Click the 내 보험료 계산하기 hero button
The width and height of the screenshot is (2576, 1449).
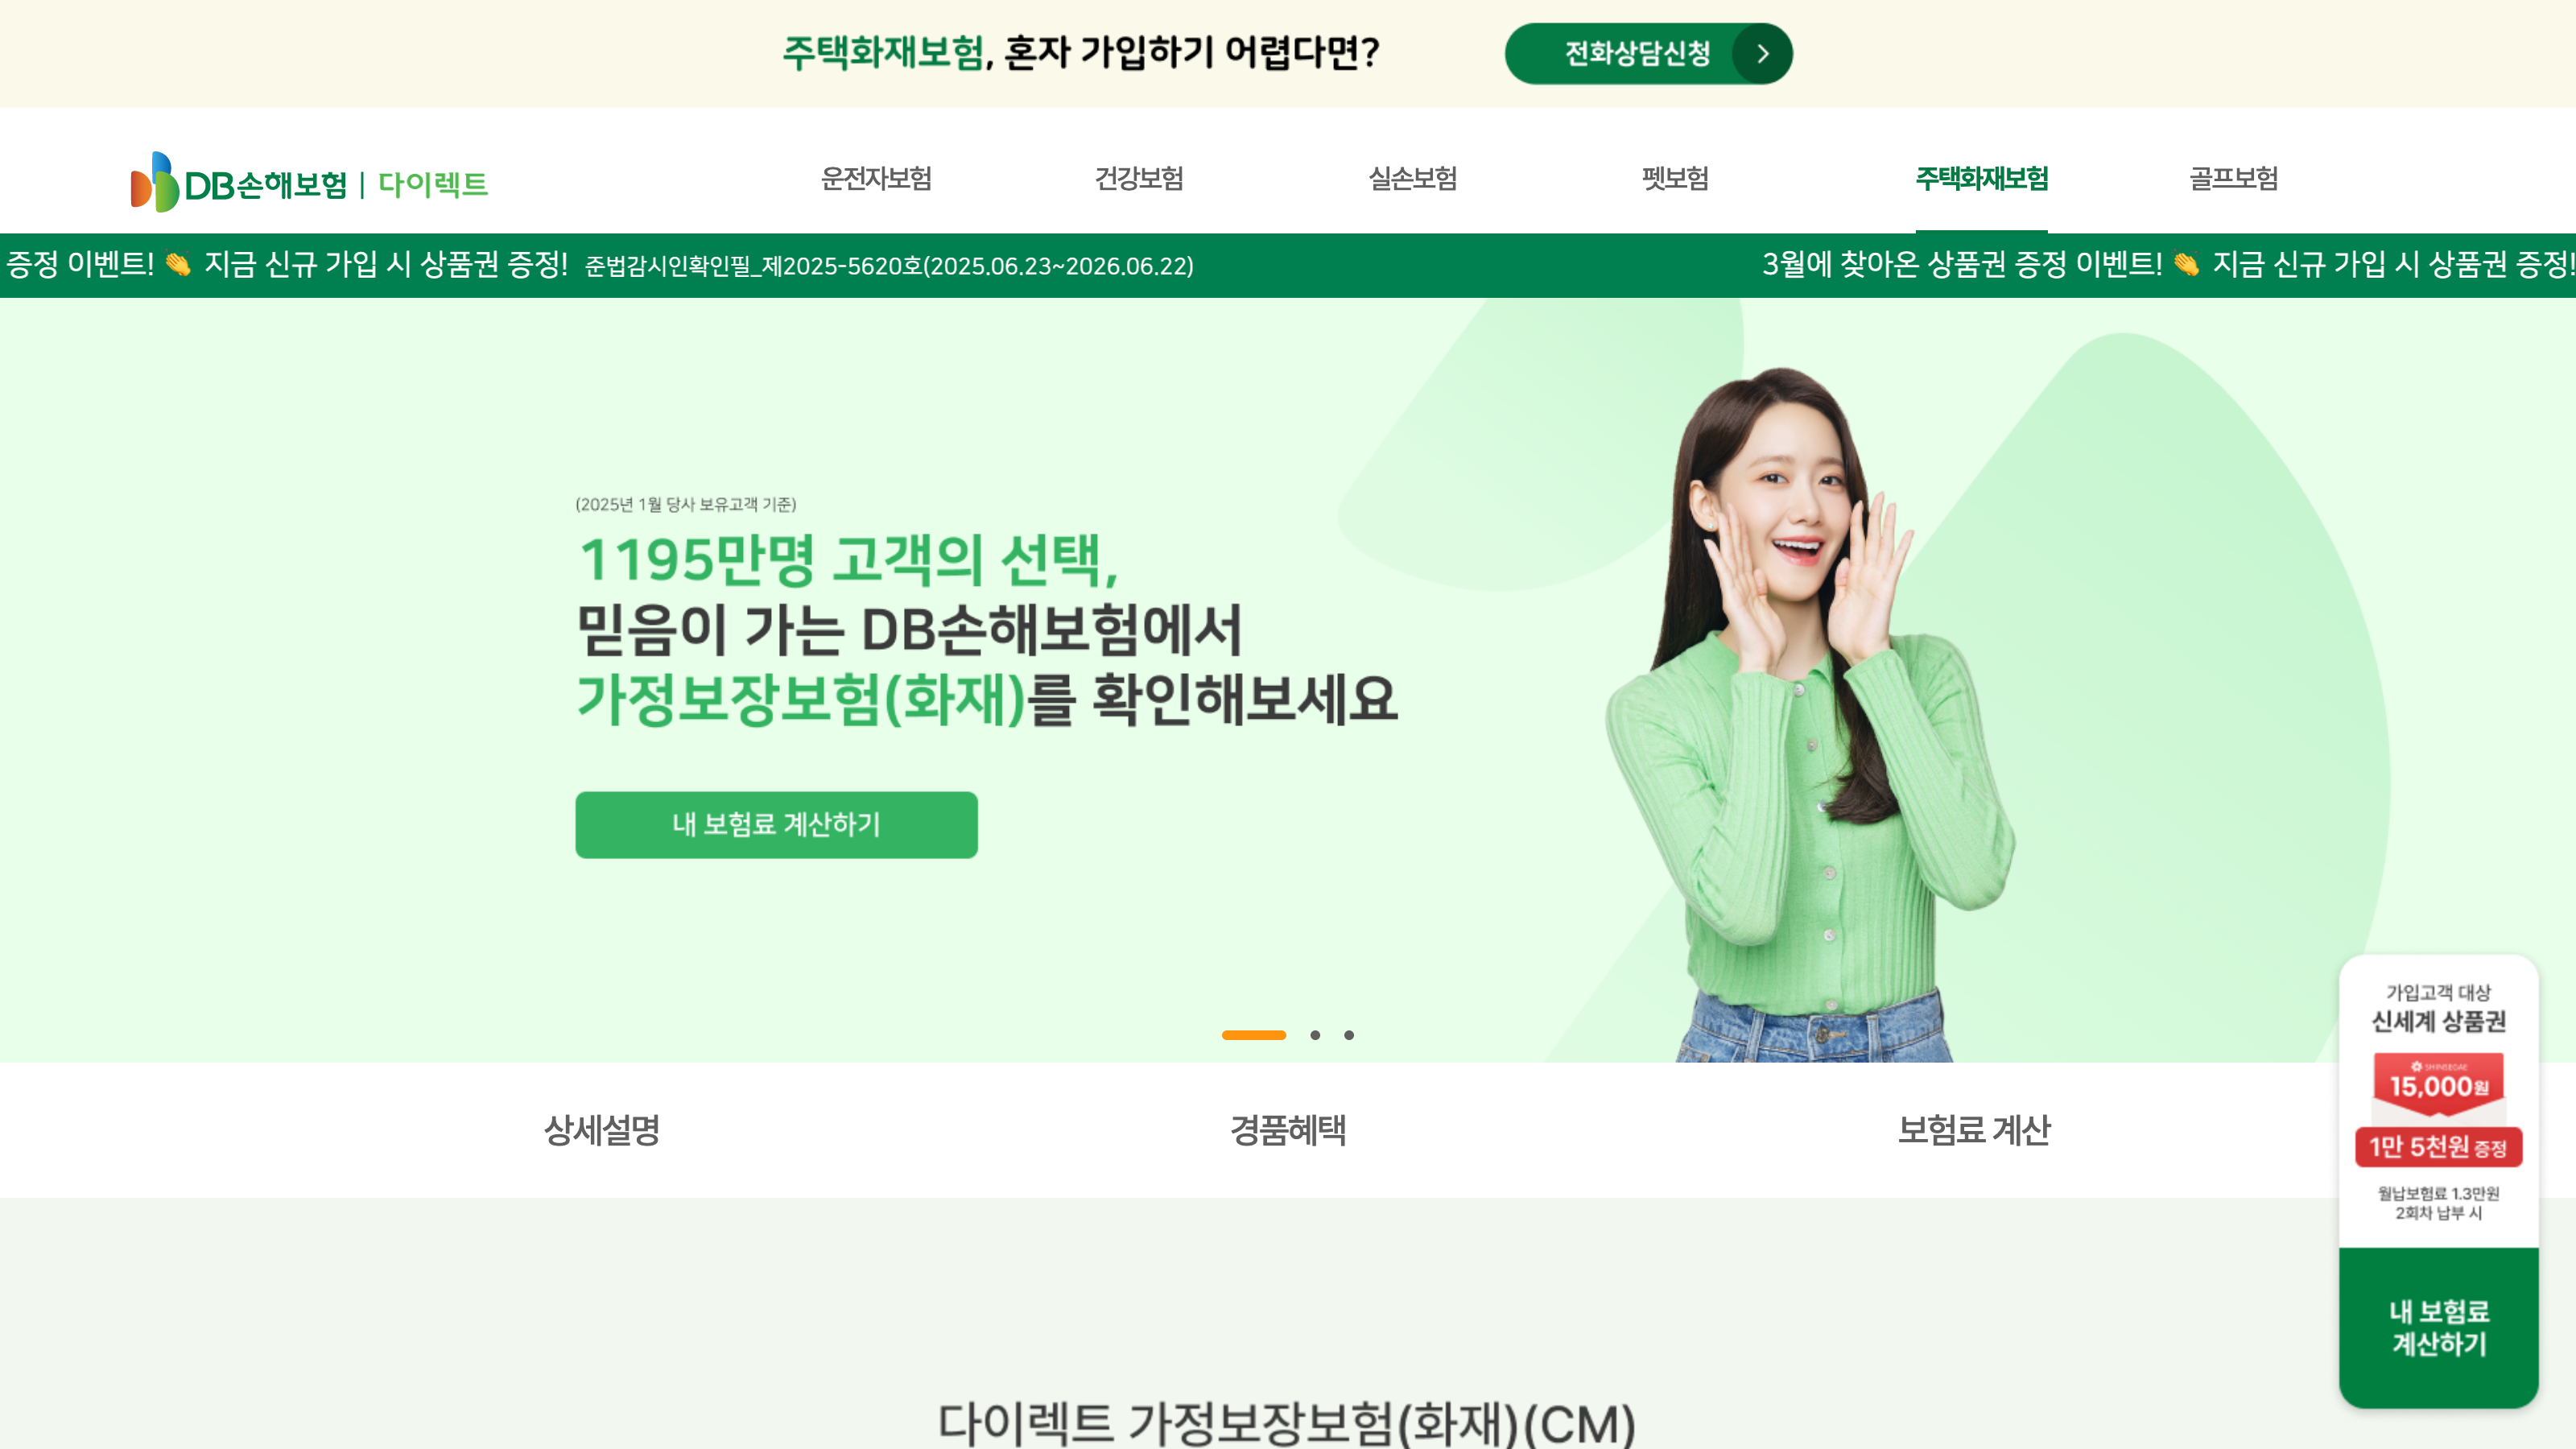[x=776, y=825]
